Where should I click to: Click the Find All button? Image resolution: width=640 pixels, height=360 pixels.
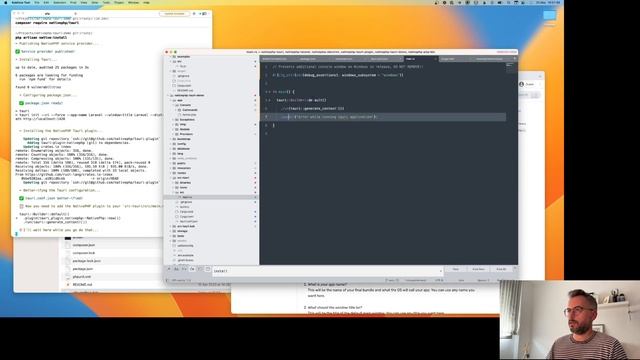coord(501,269)
